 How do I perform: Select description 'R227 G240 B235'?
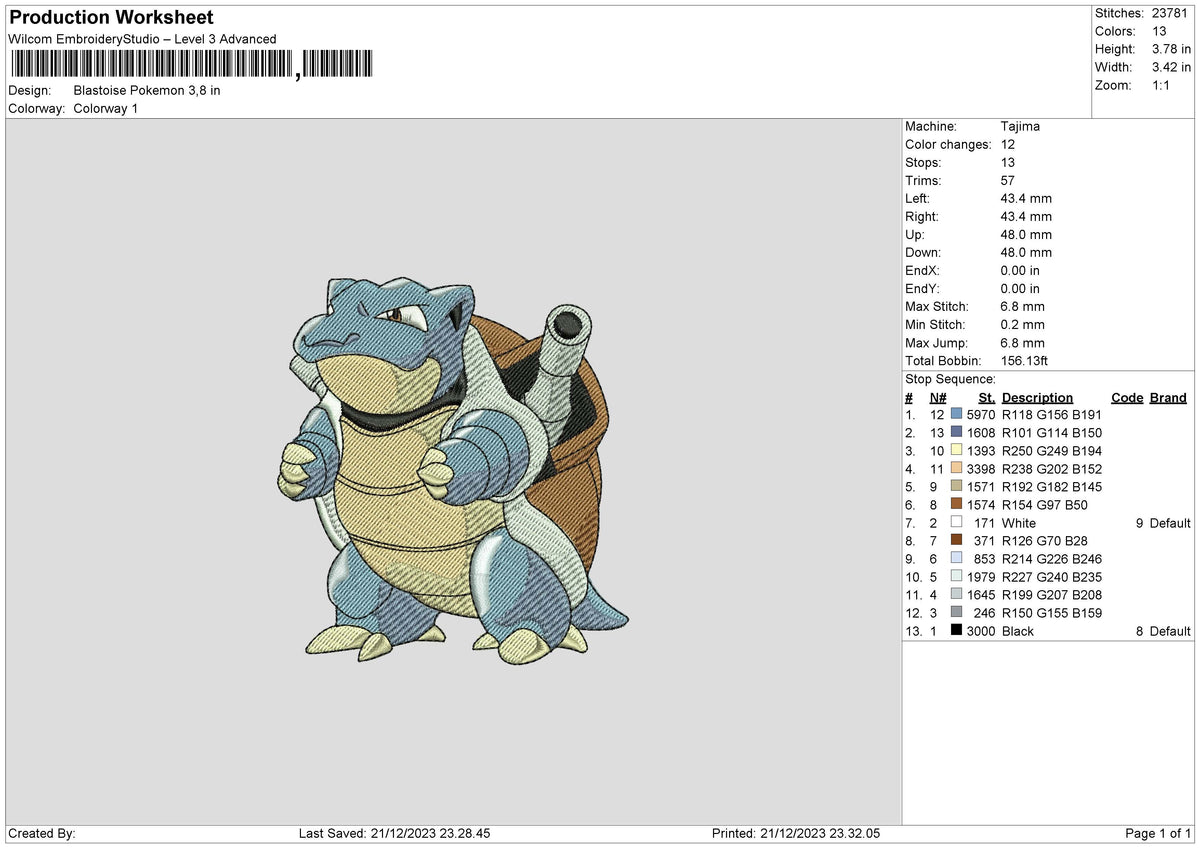click(1052, 576)
